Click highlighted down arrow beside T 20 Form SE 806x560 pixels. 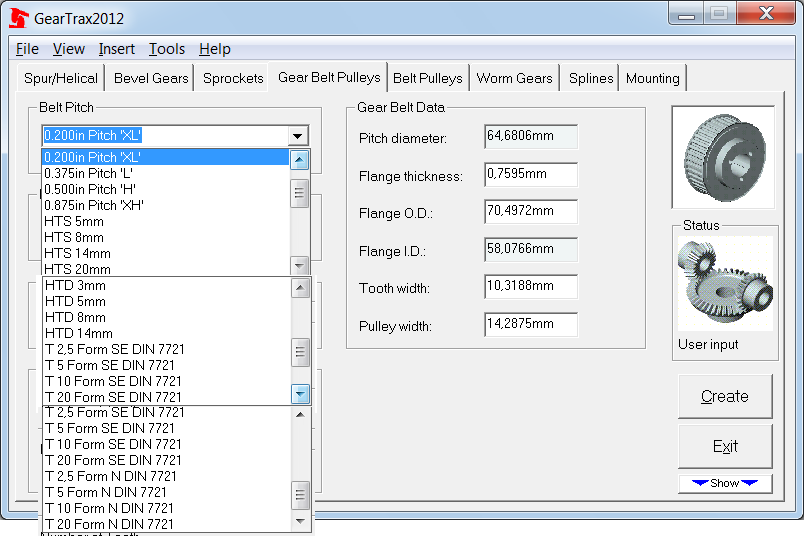[x=301, y=394]
